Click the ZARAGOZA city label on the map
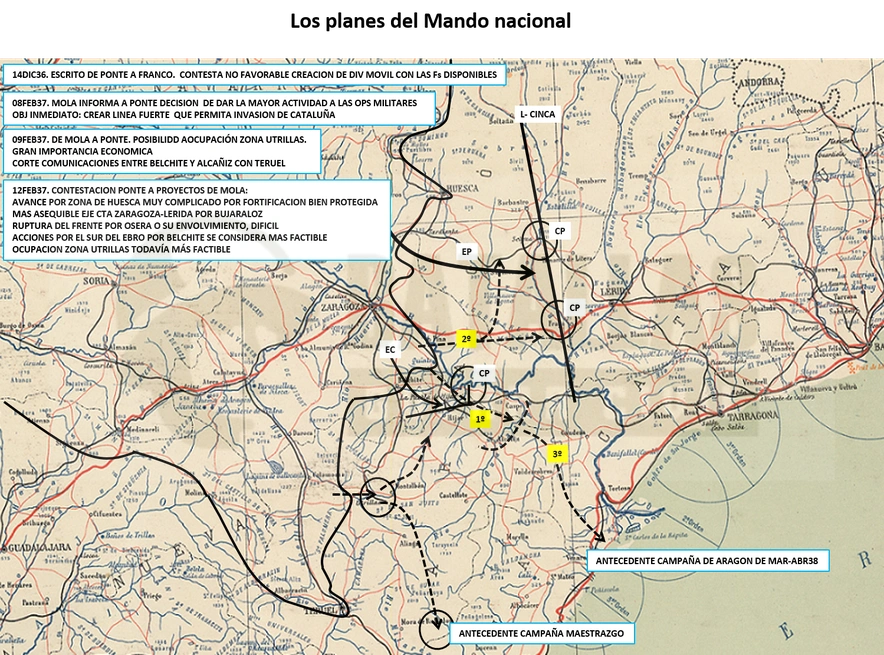 pyautogui.click(x=341, y=307)
